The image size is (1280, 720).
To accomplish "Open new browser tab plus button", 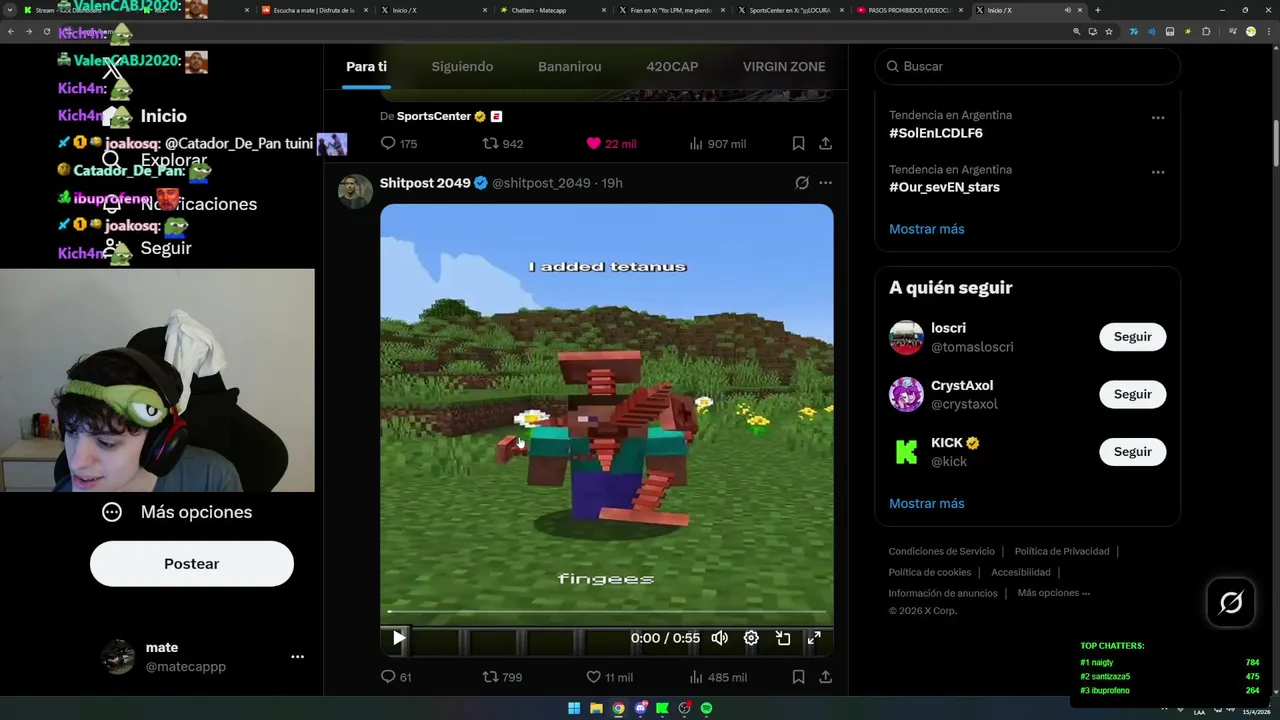I will tap(1098, 10).
